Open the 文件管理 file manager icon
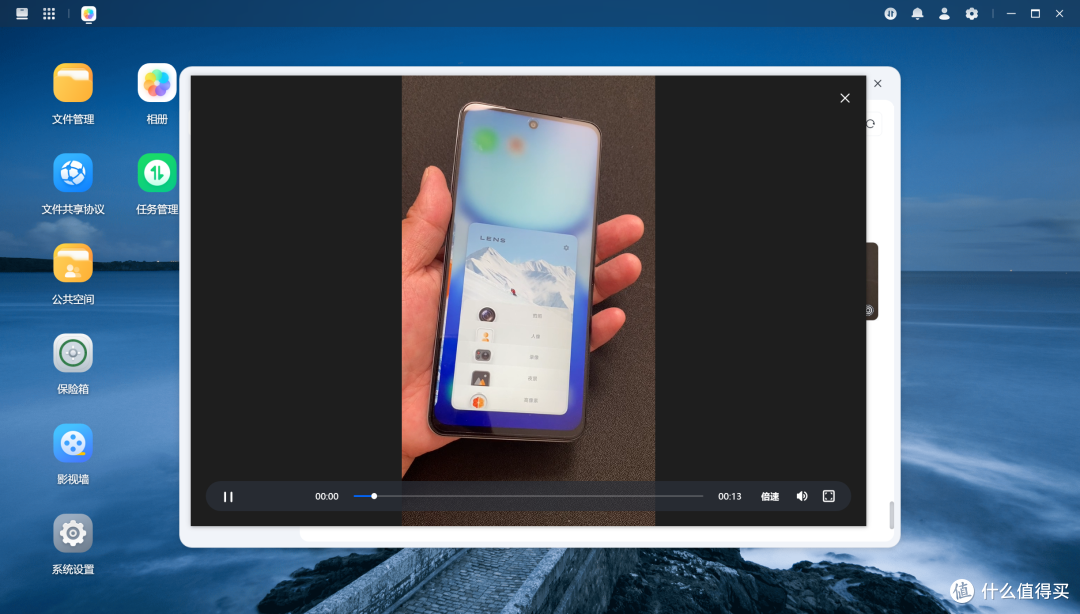The image size is (1080, 614). point(73,83)
